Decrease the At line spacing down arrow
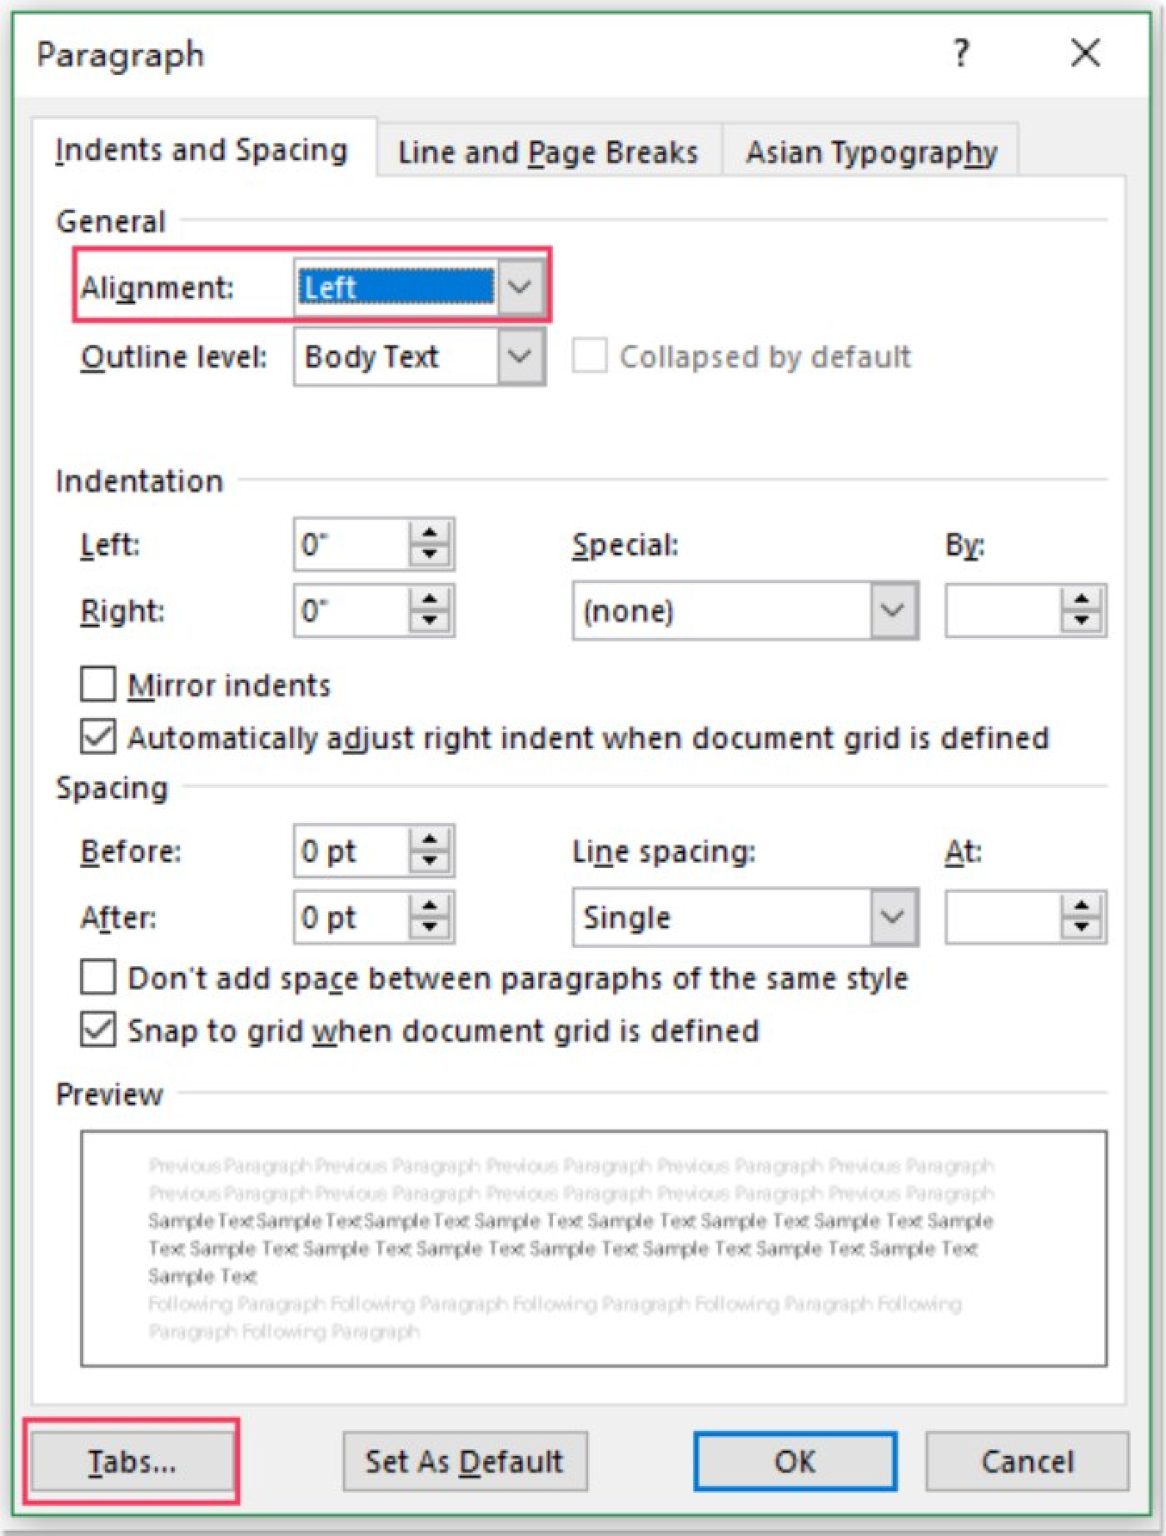Screen dimensions: 1166x1536 pos(1081,928)
